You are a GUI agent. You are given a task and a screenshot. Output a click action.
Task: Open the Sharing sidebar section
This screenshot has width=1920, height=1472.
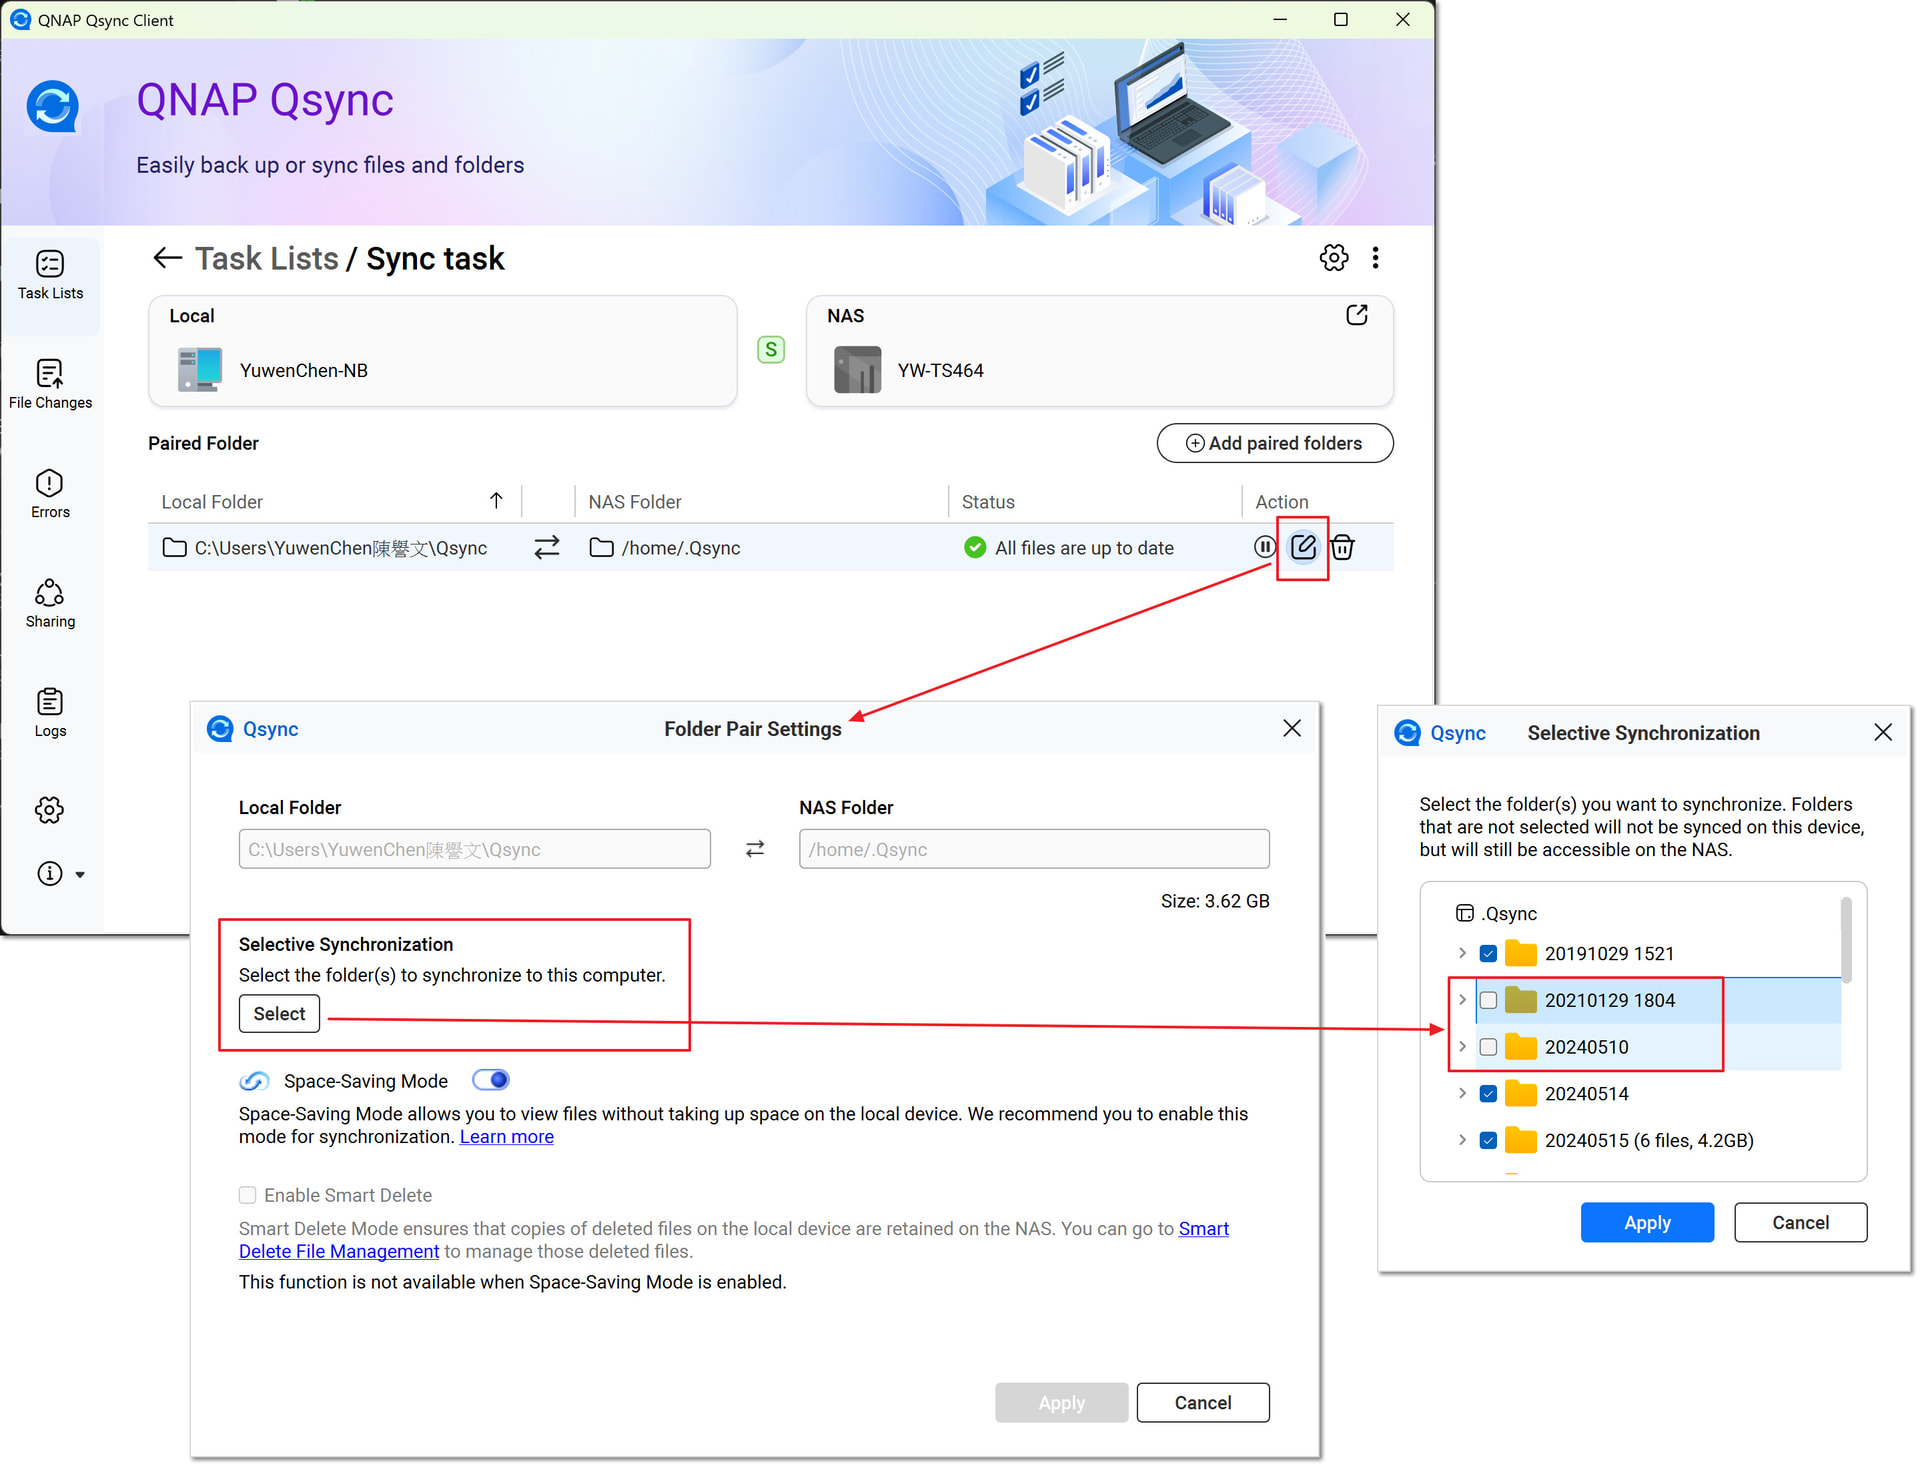click(50, 603)
